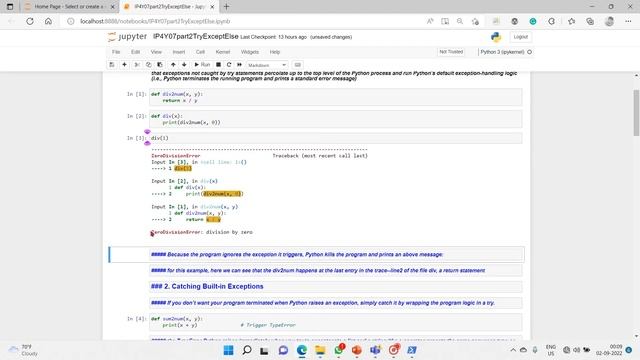Open browser Settings and more menu
This screenshot has height=360, width=640.
(628, 21)
